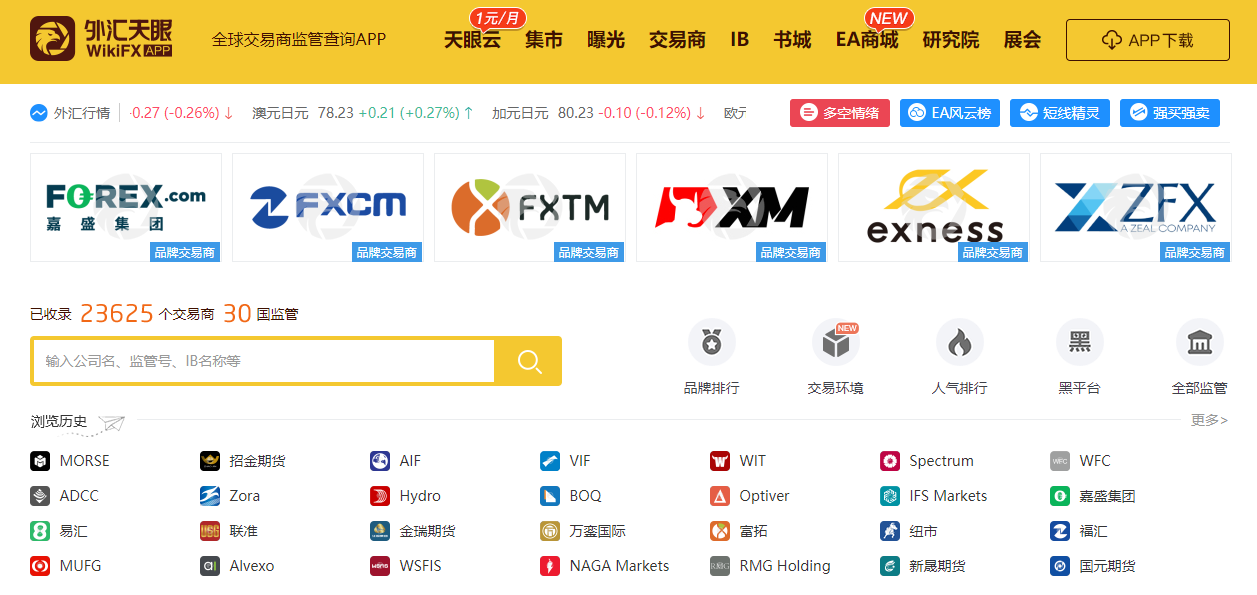Screen dimensions: 1257x595
Task: Open the FXCM broker card
Action: 328,207
